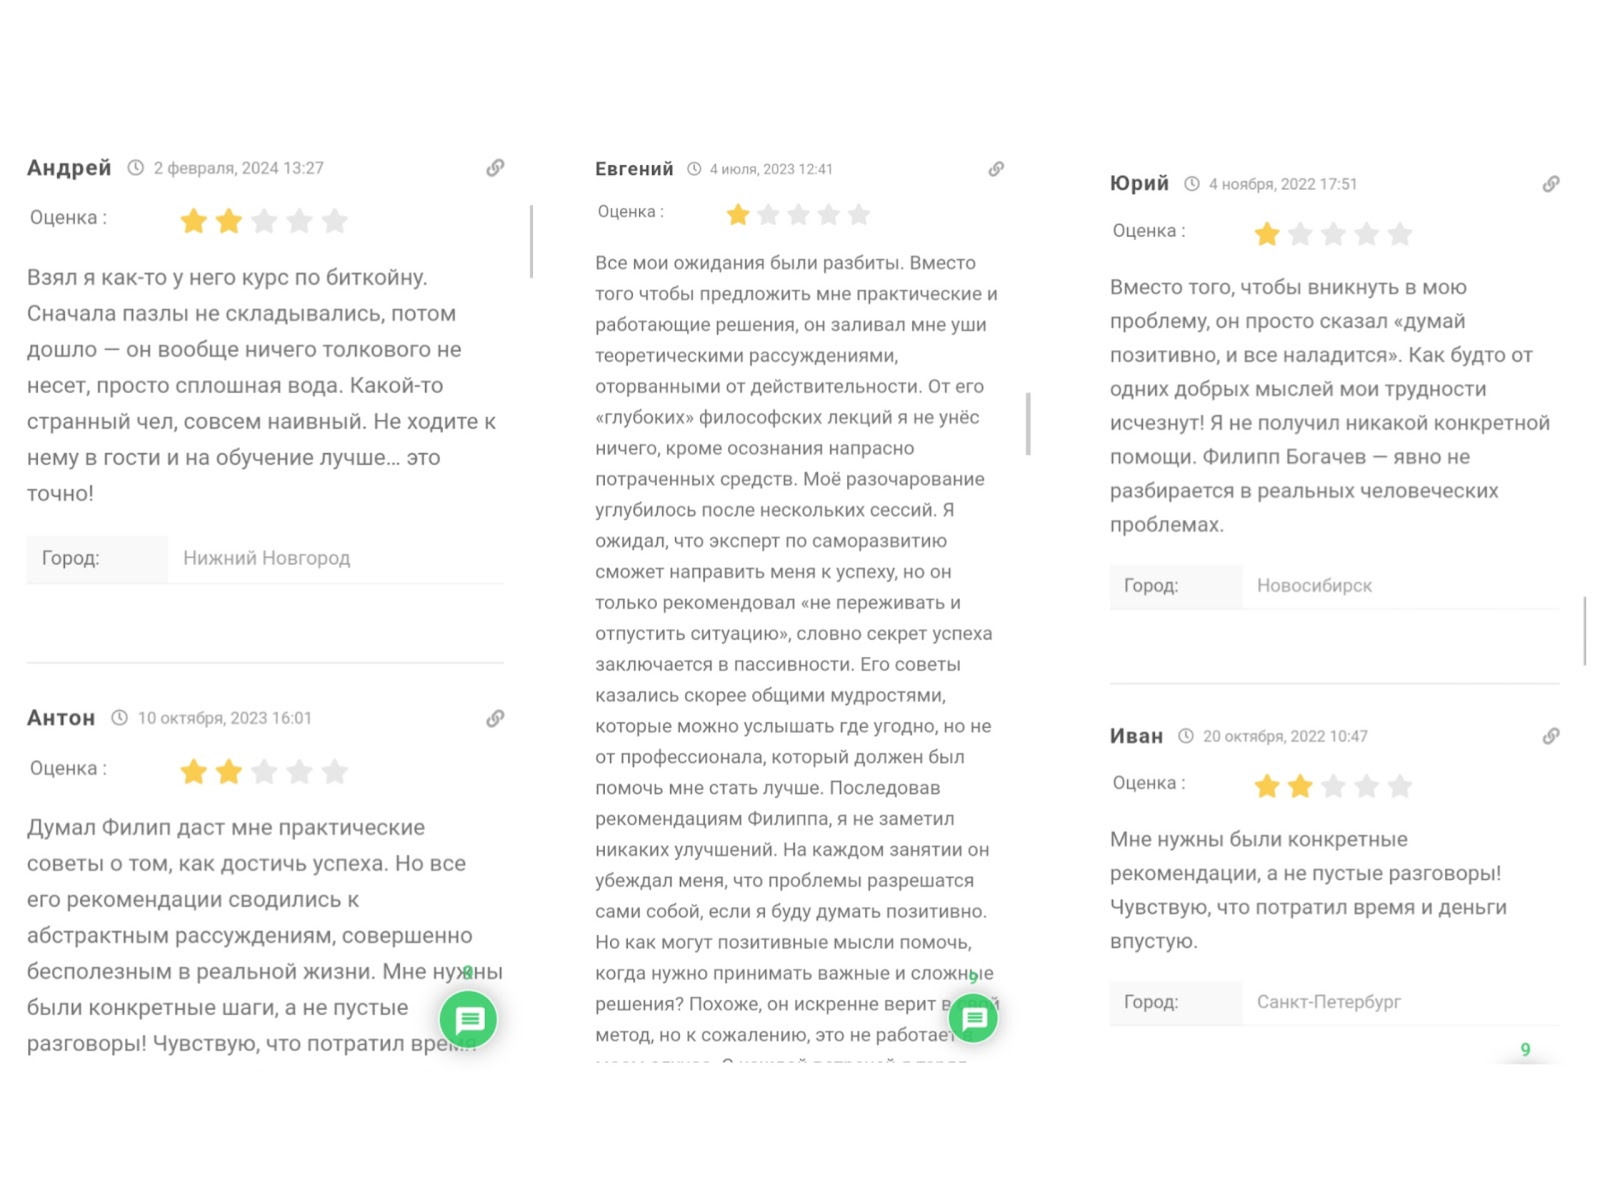Copy link icon for Иван's review
The image size is (1600, 1200).
pyautogui.click(x=1550, y=736)
